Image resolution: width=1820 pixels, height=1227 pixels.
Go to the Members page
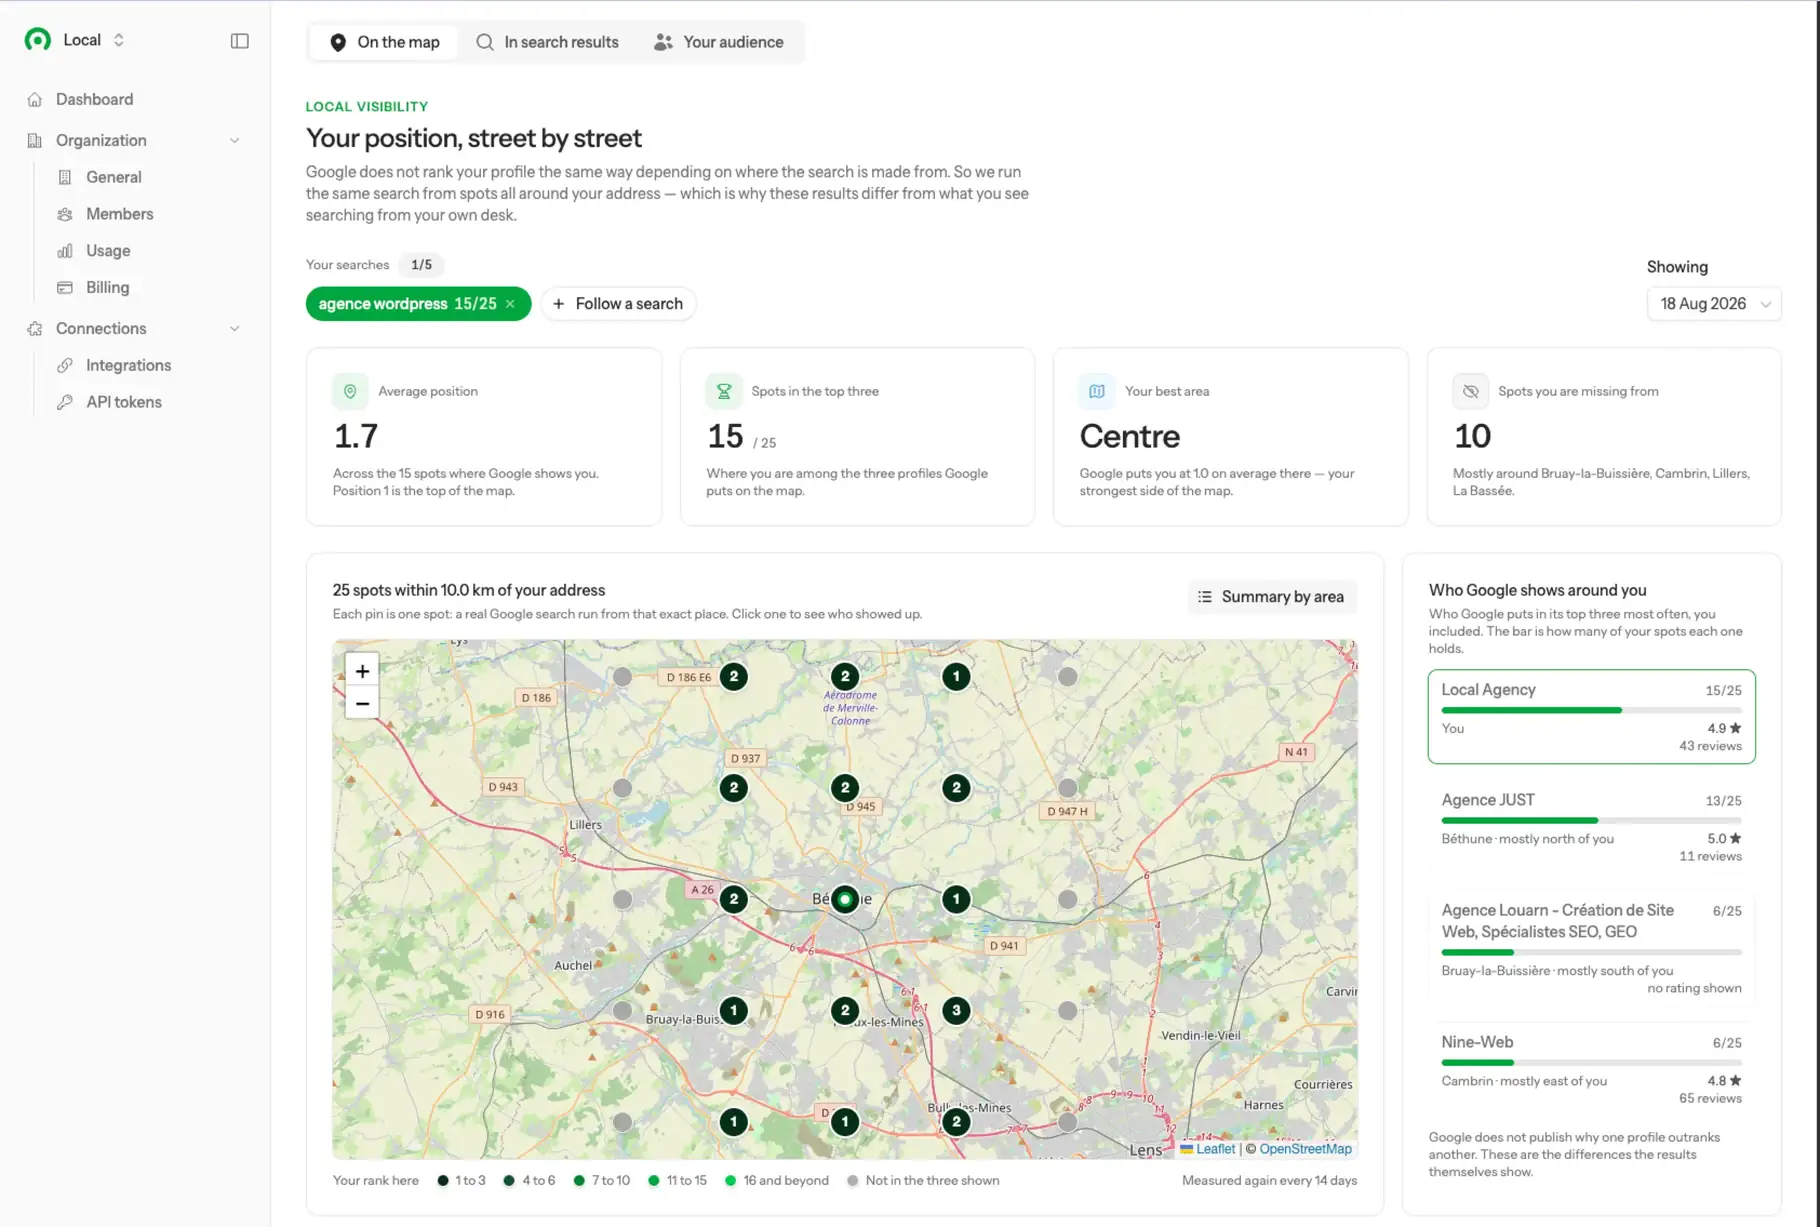coord(119,214)
